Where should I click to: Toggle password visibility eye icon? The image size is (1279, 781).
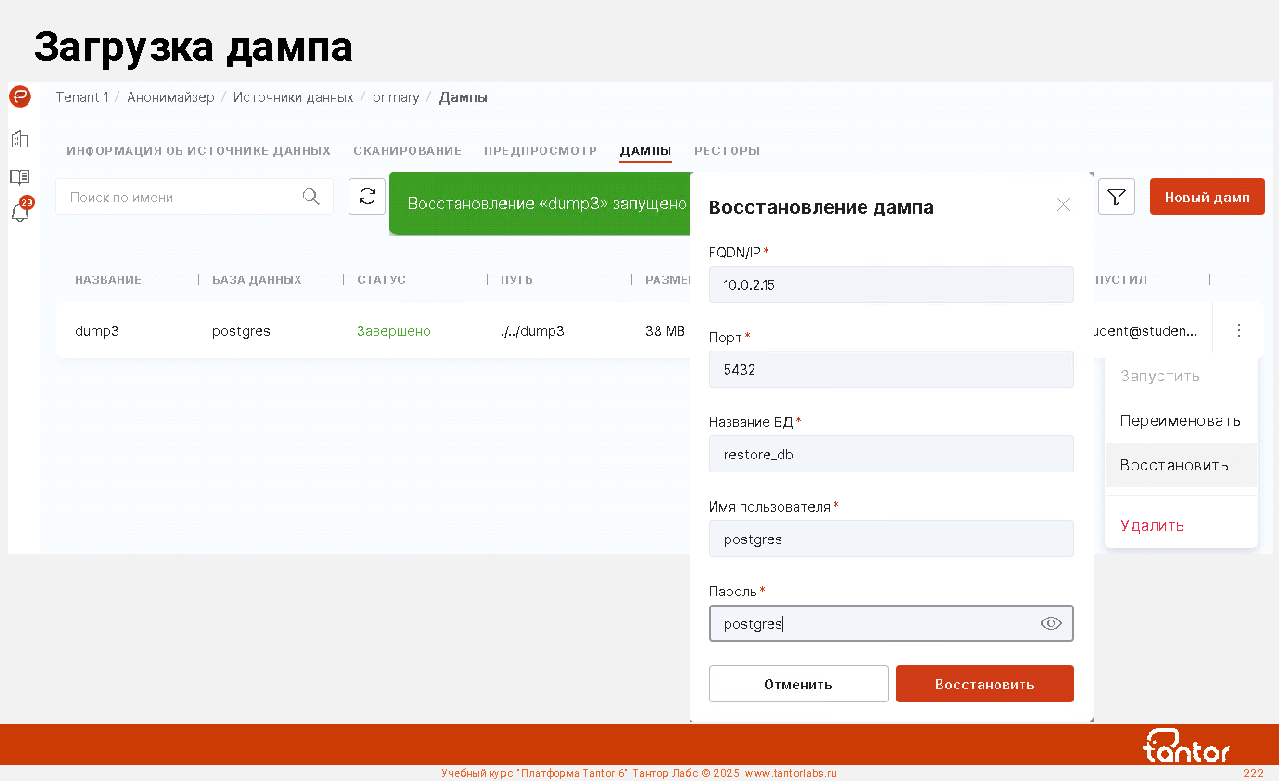[x=1050, y=623]
